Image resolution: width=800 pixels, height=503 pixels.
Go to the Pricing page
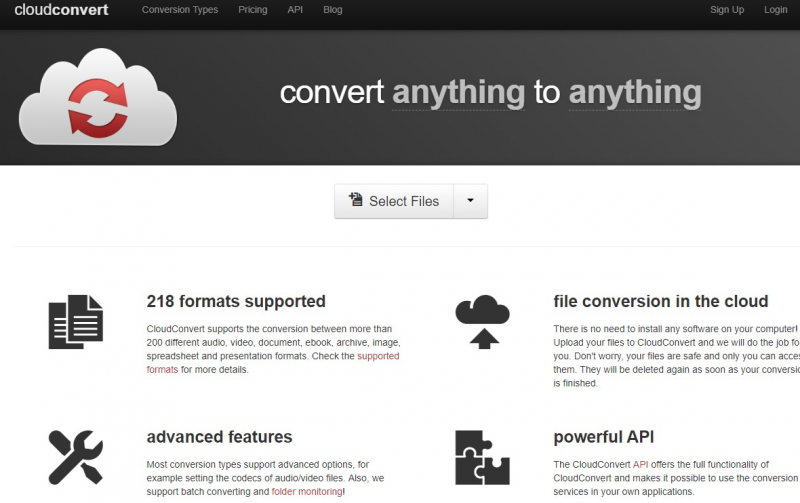click(x=253, y=10)
